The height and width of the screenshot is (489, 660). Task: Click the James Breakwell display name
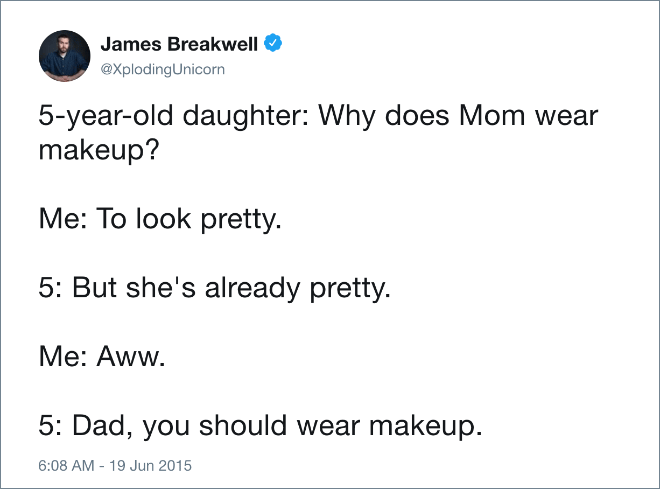179,44
